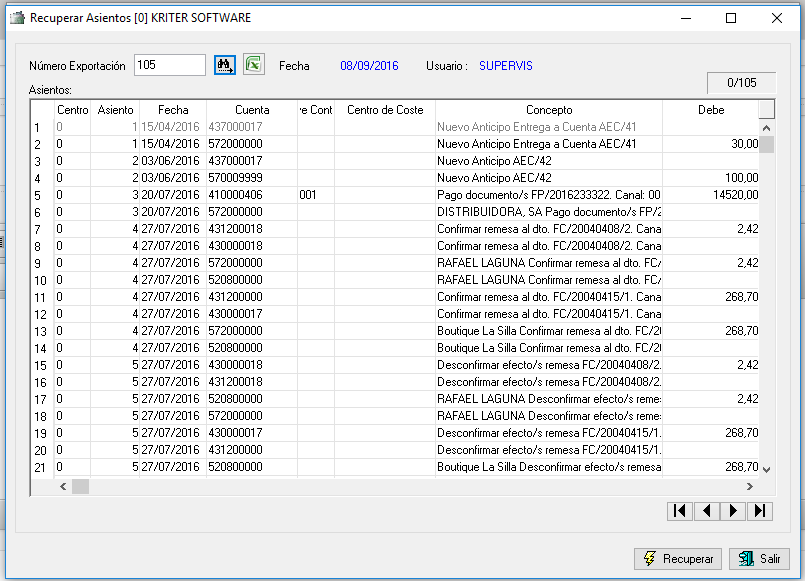805x581 pixels.
Task: Click the Número Exportación label
Action: coord(77,66)
